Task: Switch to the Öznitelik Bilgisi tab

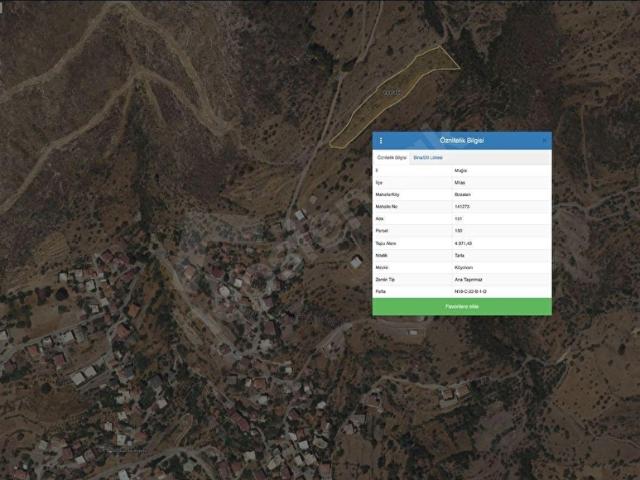Action: (x=391, y=158)
